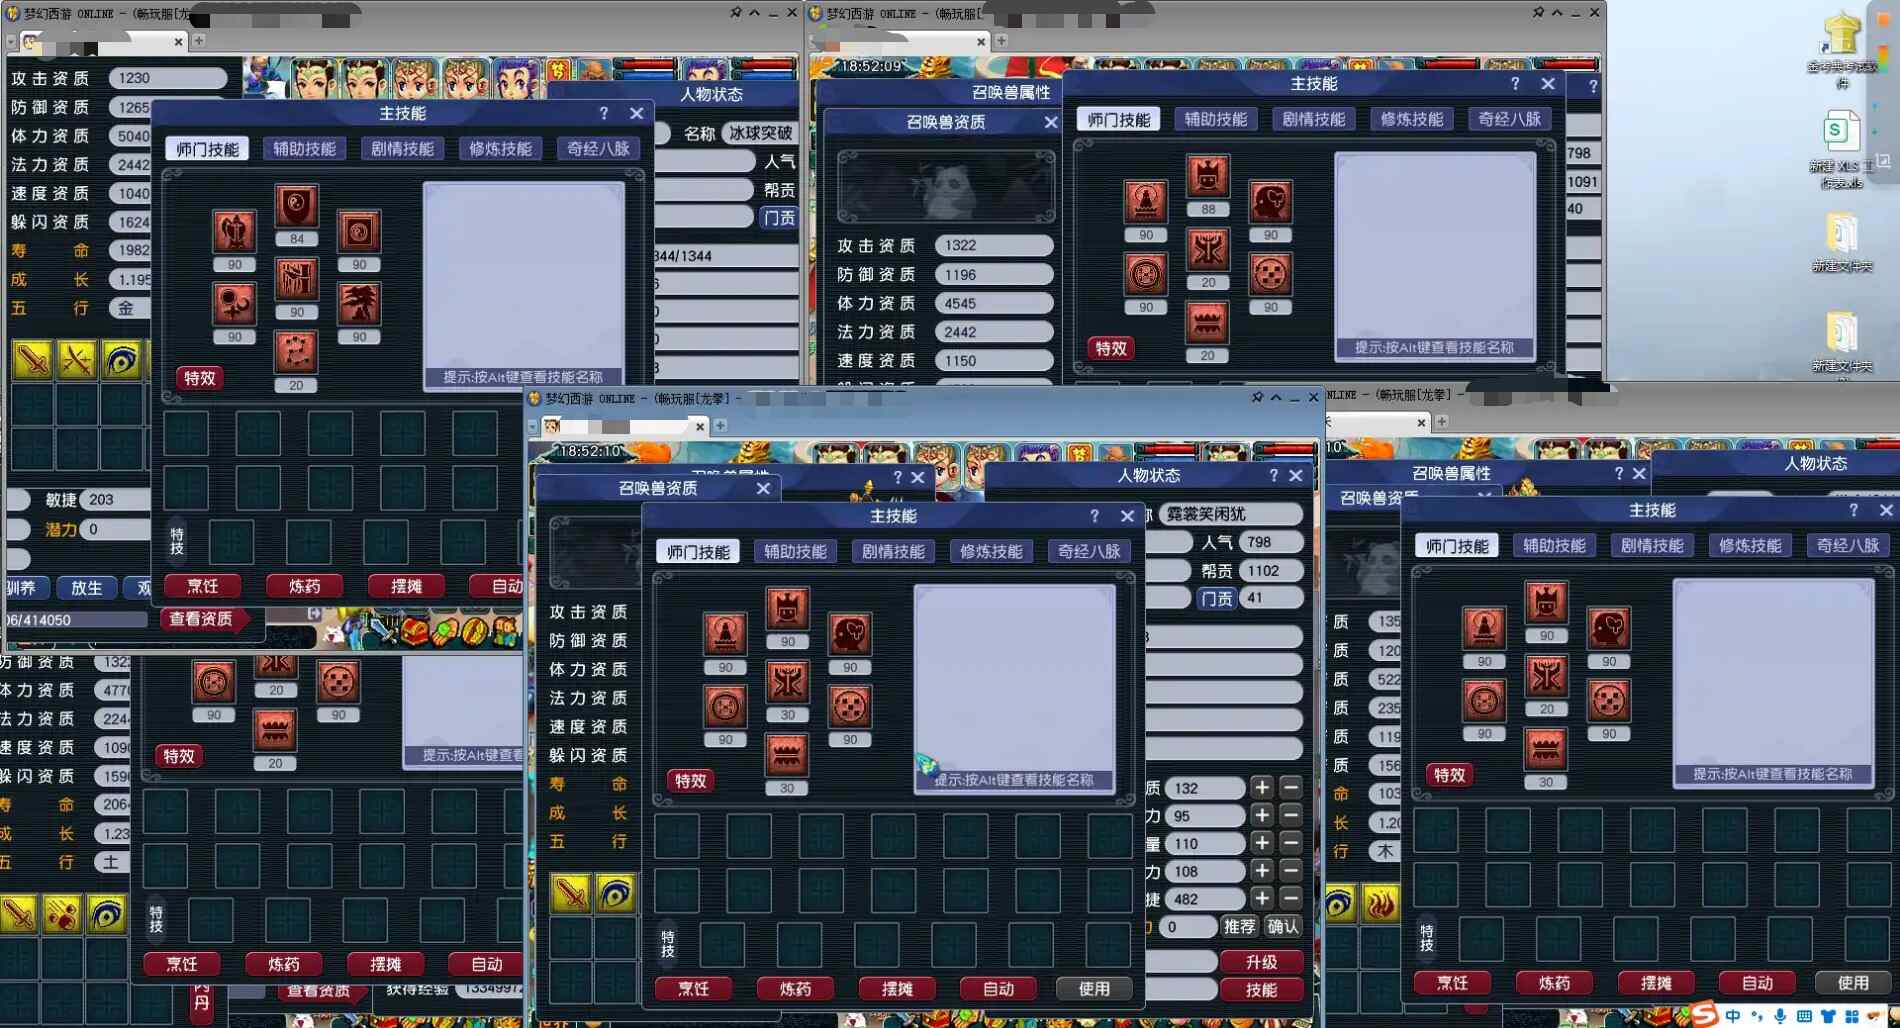
Task: Pin the top-left game window
Action: 736,13
